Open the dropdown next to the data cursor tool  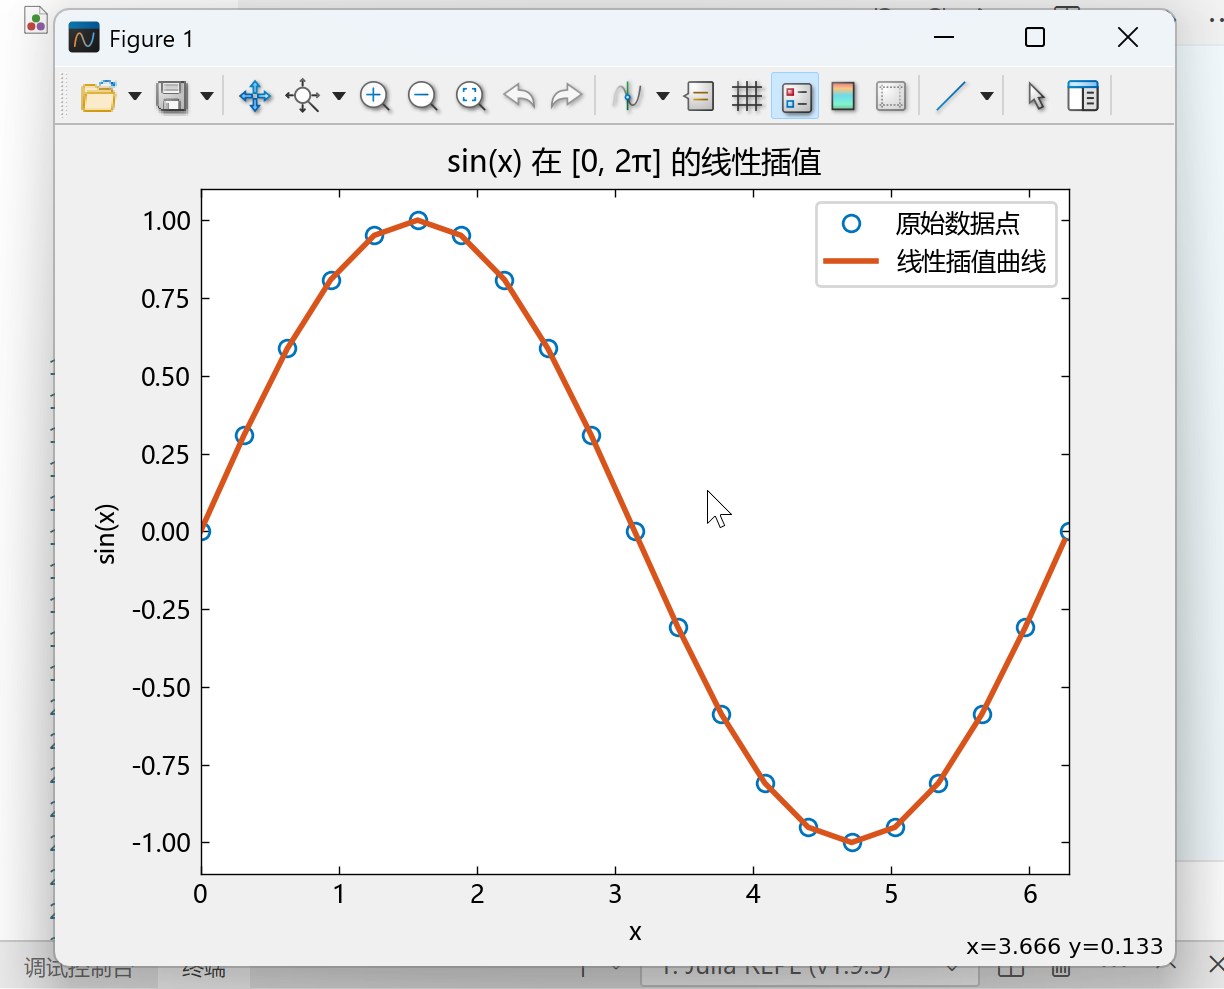coord(663,97)
